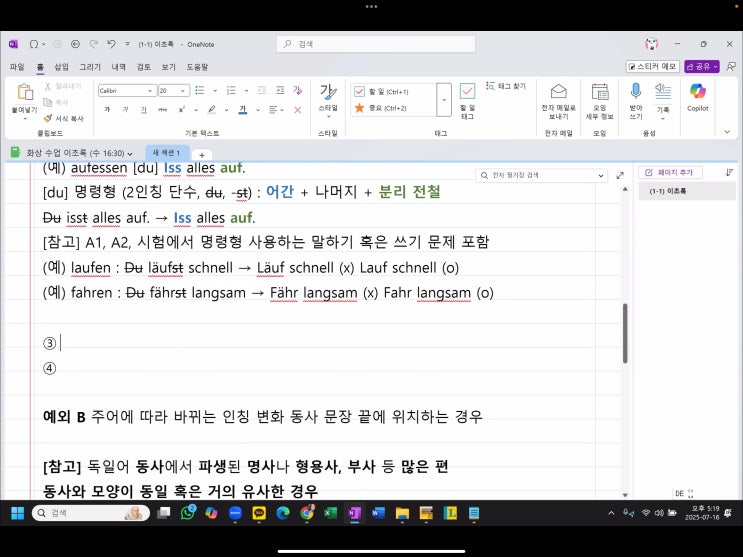Screen dimensions: 743x557
Task: Expand the font color dropdown arrow
Action: pyautogui.click(x=258, y=110)
